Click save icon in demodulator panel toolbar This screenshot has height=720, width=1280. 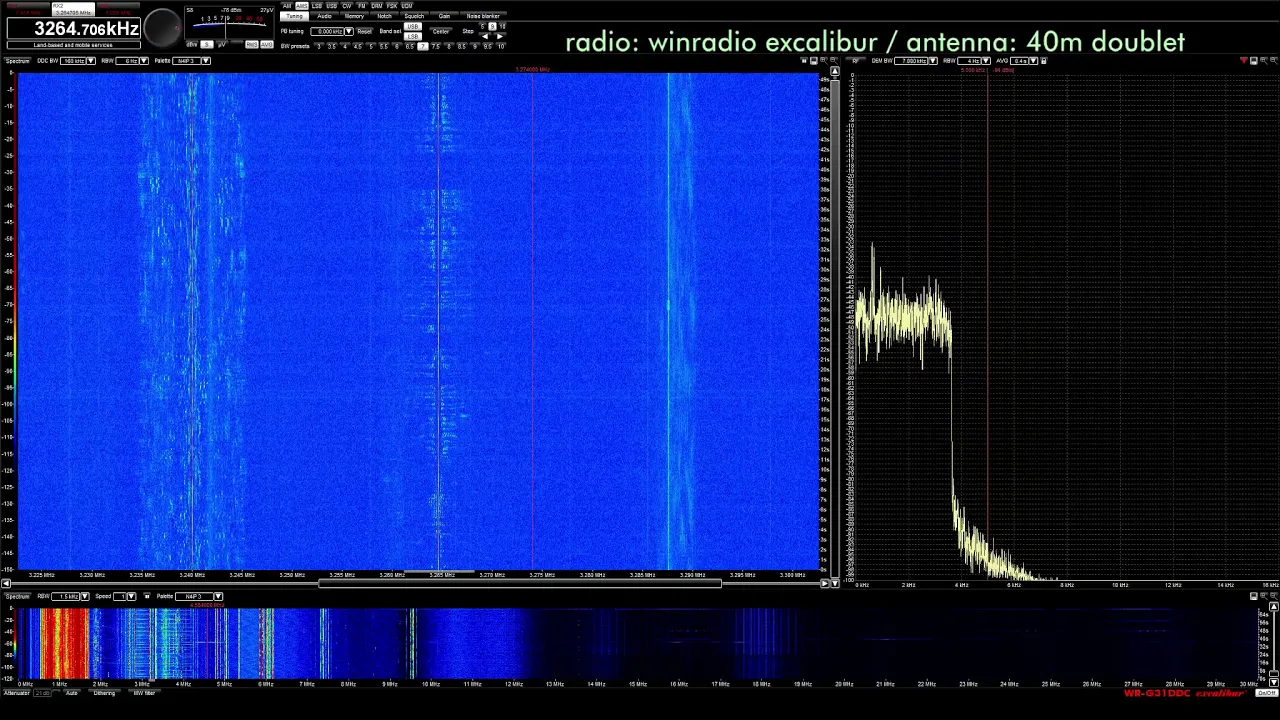pos(1253,61)
